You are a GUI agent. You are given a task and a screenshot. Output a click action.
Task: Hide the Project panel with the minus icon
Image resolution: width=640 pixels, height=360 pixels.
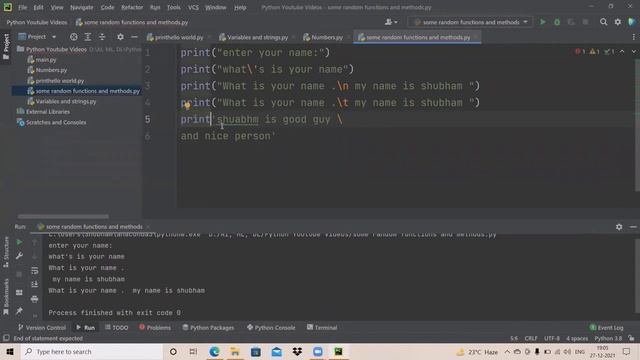tap(134, 37)
